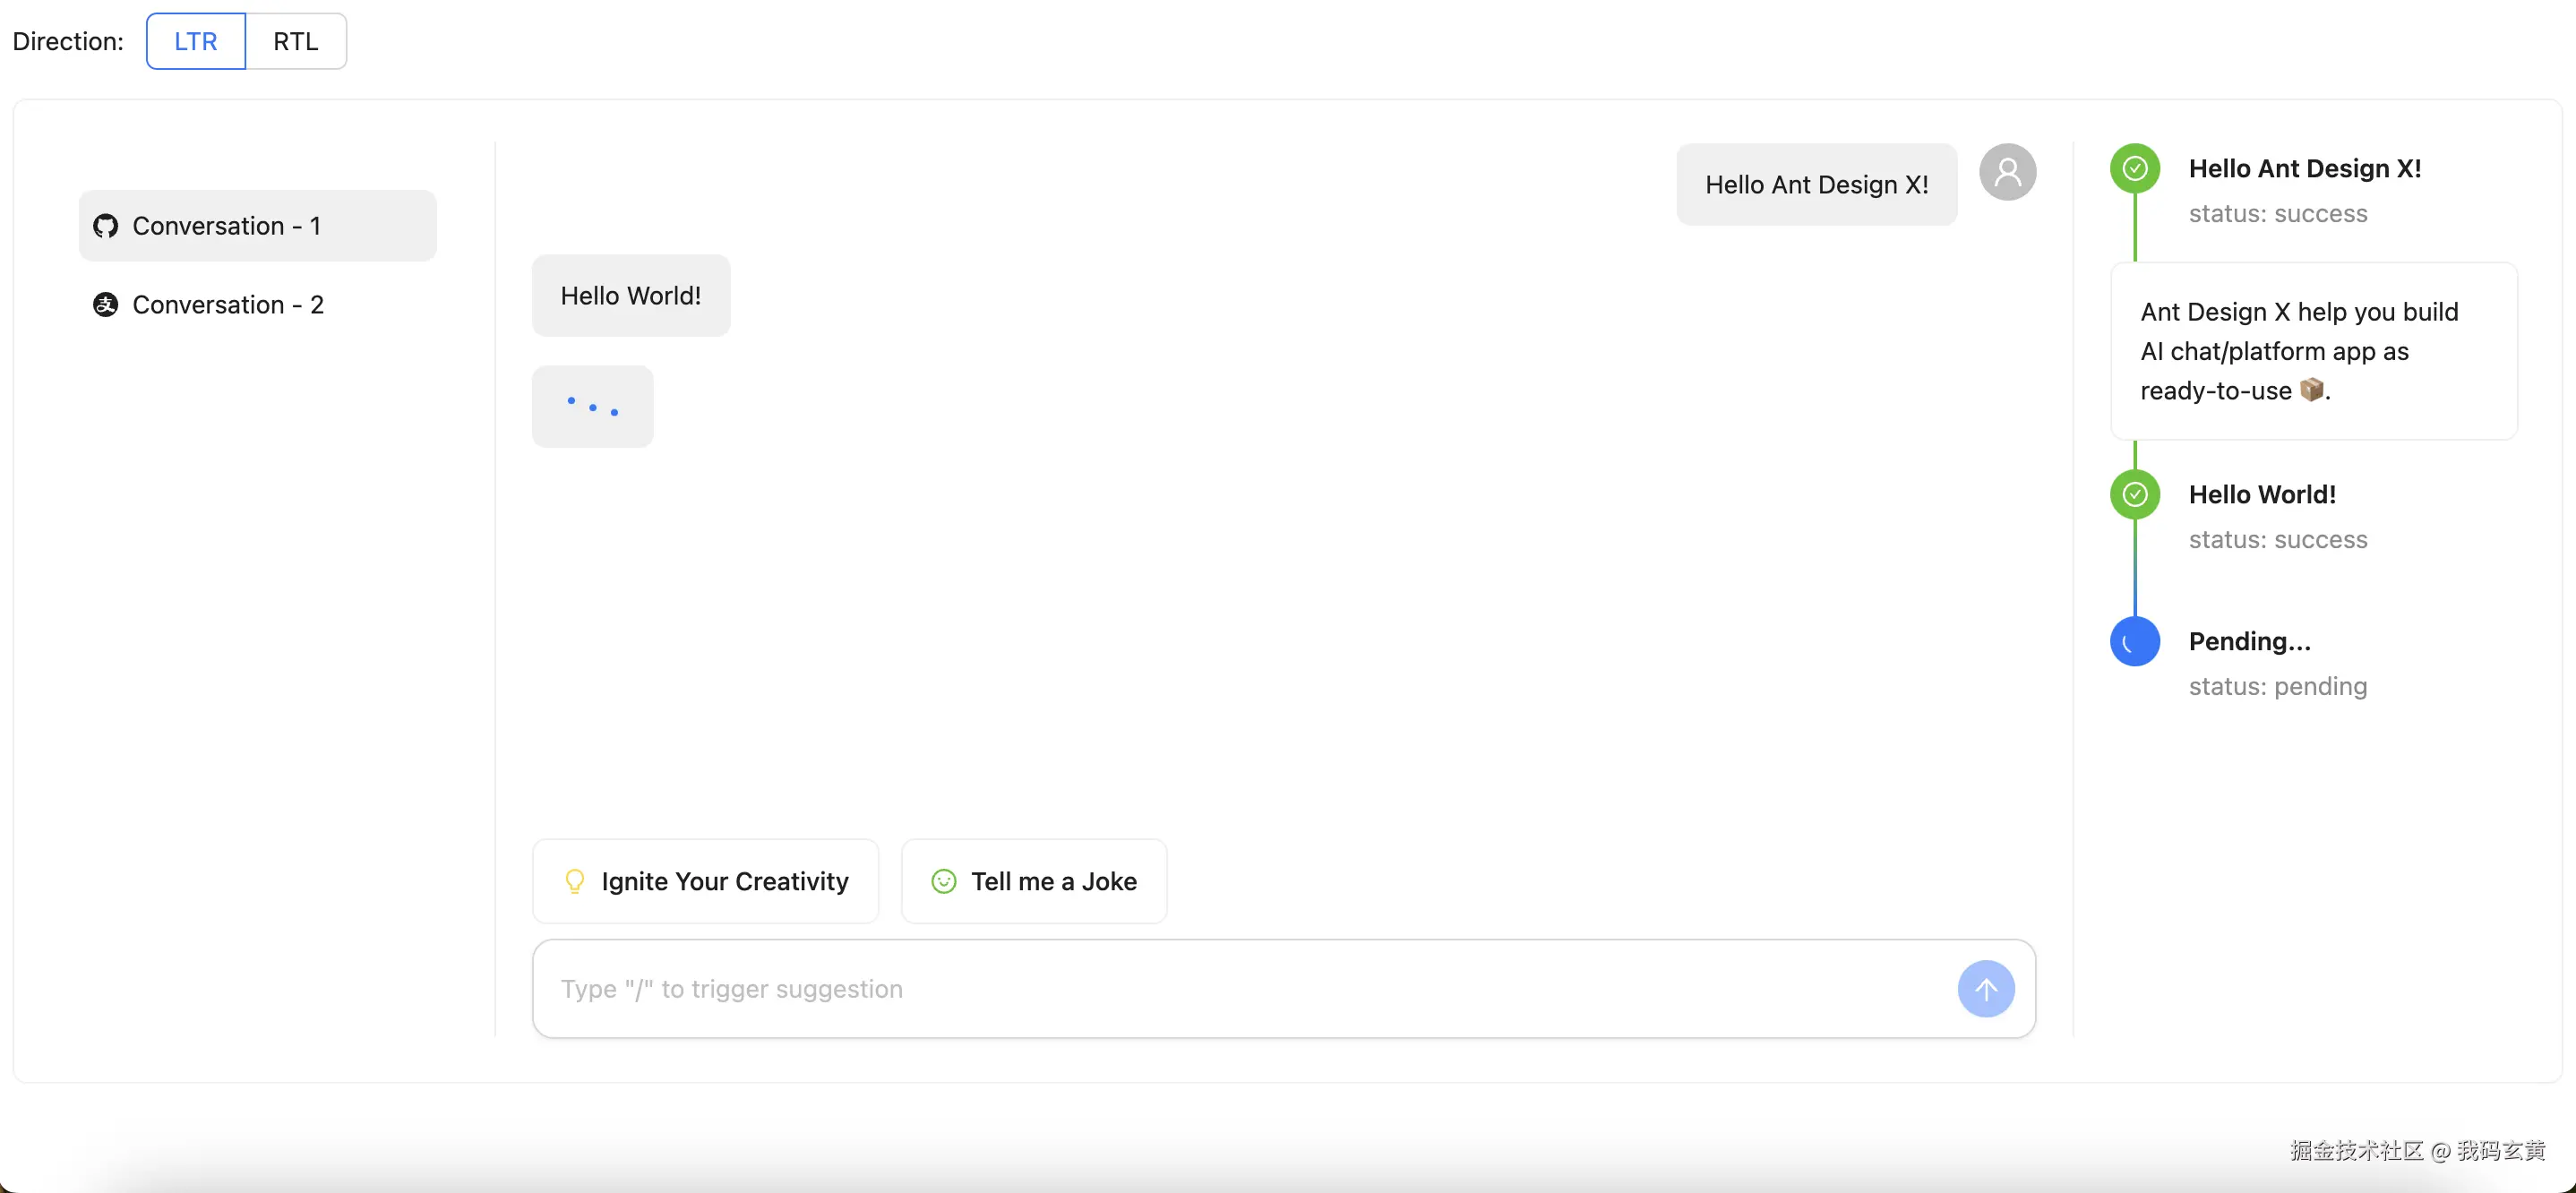The height and width of the screenshot is (1193, 2576).
Task: Click the Alipay icon beside Conversation - 2
Action: 105,304
